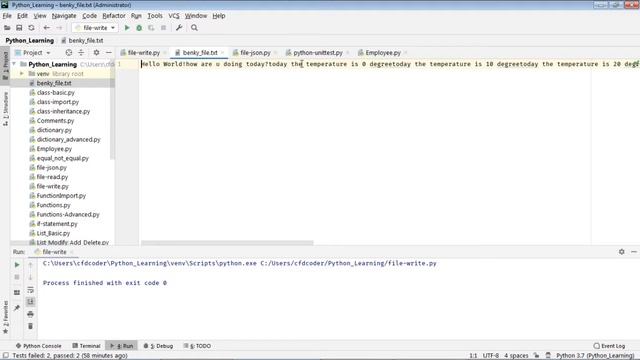
Task: Click the locate file target icon in Project panel
Action: click(69, 53)
